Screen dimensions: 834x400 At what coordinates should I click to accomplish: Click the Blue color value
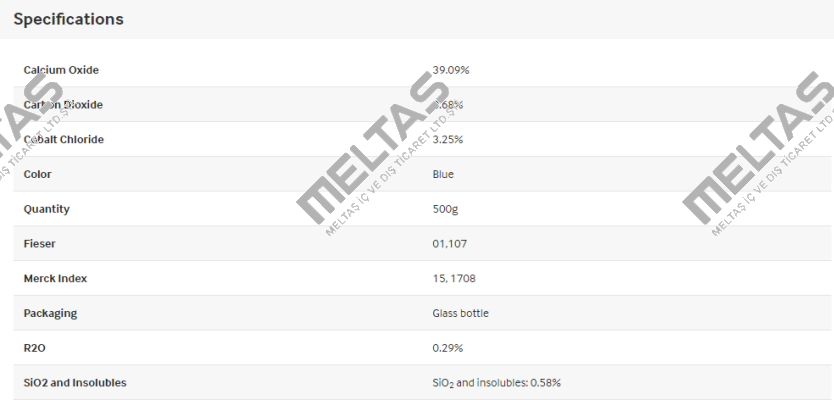[x=443, y=174]
